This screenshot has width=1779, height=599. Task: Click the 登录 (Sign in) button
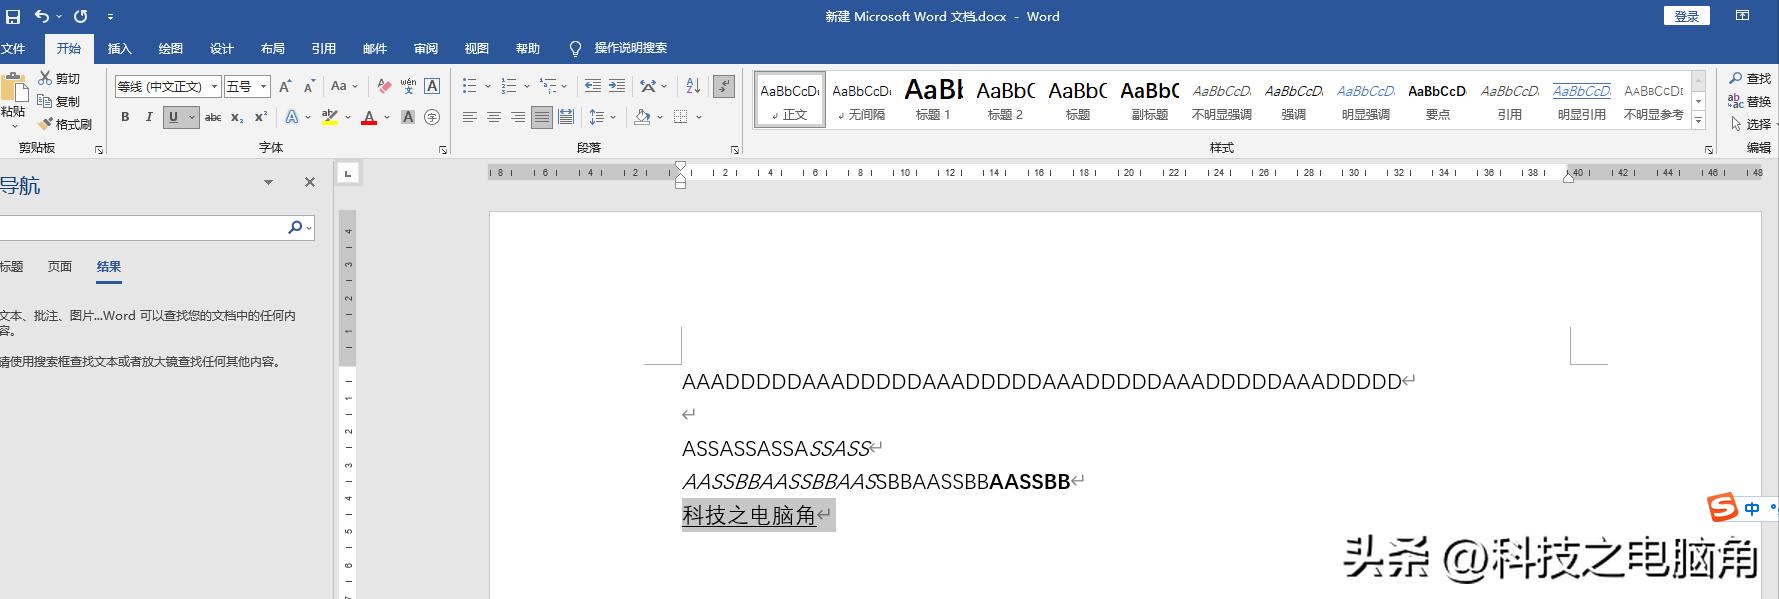pos(1687,16)
